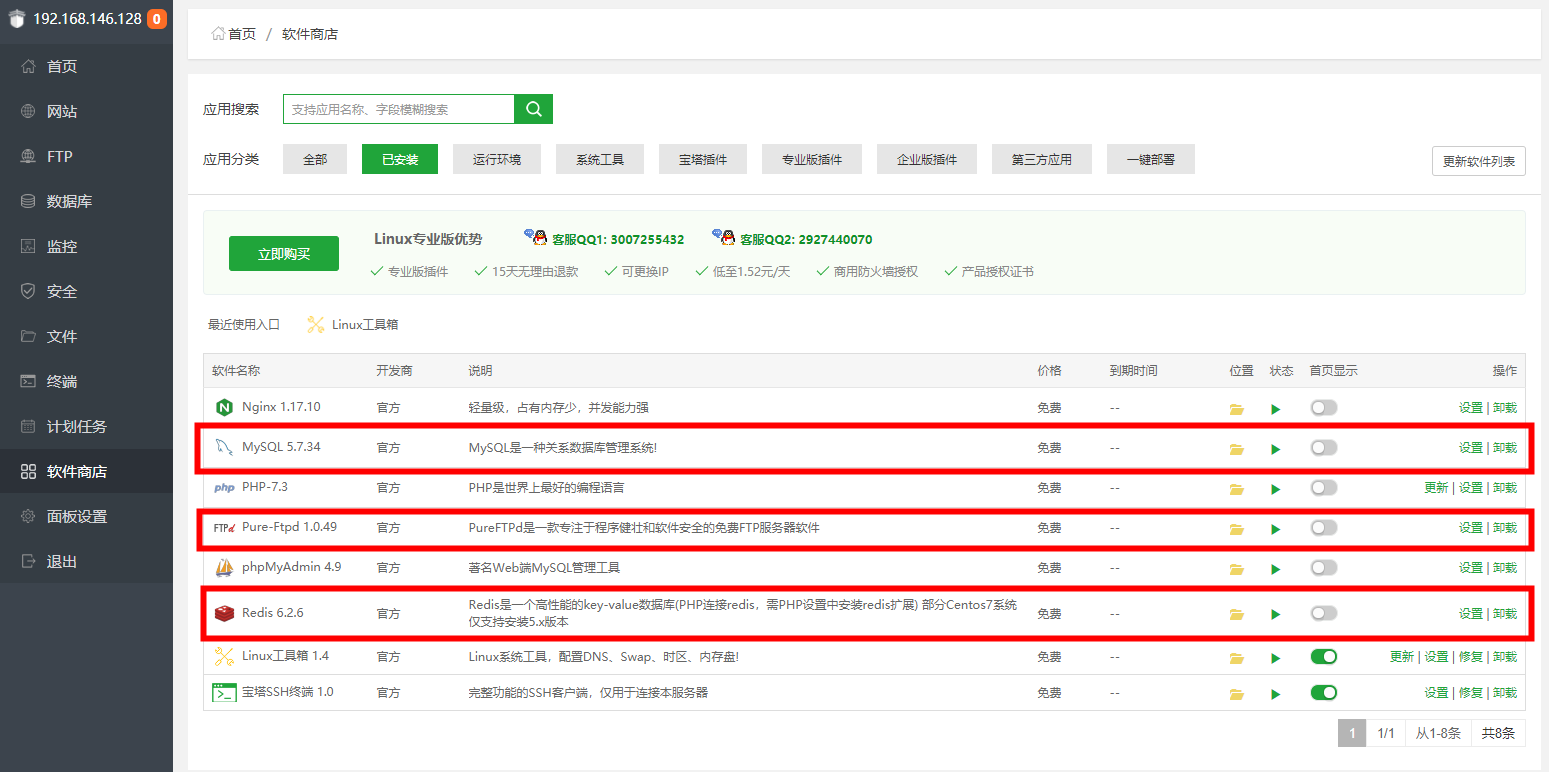Click the green search magnifier button
The image size is (1549, 772).
pos(533,109)
